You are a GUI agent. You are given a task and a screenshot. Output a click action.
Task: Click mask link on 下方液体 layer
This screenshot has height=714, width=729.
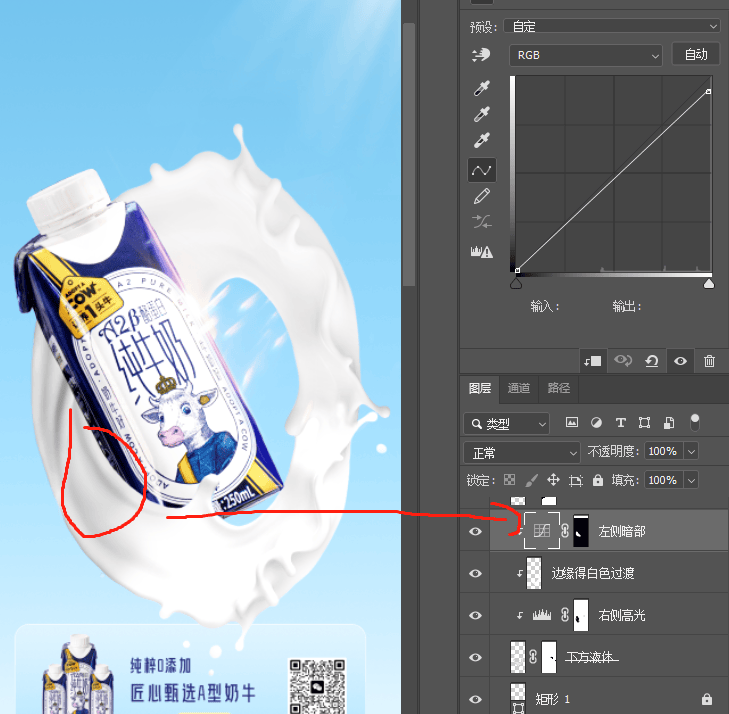(533, 657)
